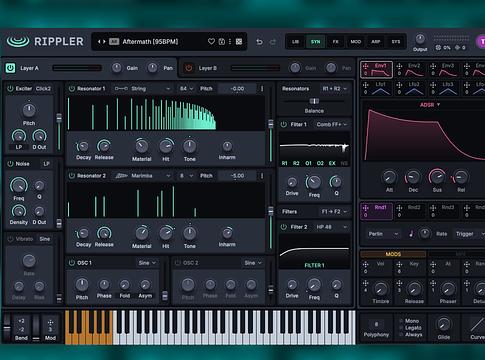485x360 pixels.
Task: Toggle the Exciter power switch
Action: click(x=10, y=88)
